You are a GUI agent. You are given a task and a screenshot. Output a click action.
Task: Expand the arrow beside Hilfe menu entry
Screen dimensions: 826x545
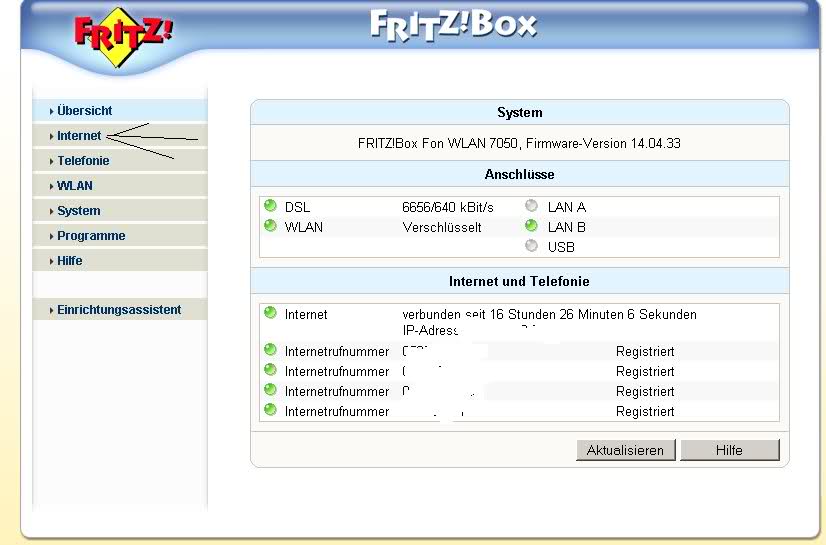pos(52,261)
